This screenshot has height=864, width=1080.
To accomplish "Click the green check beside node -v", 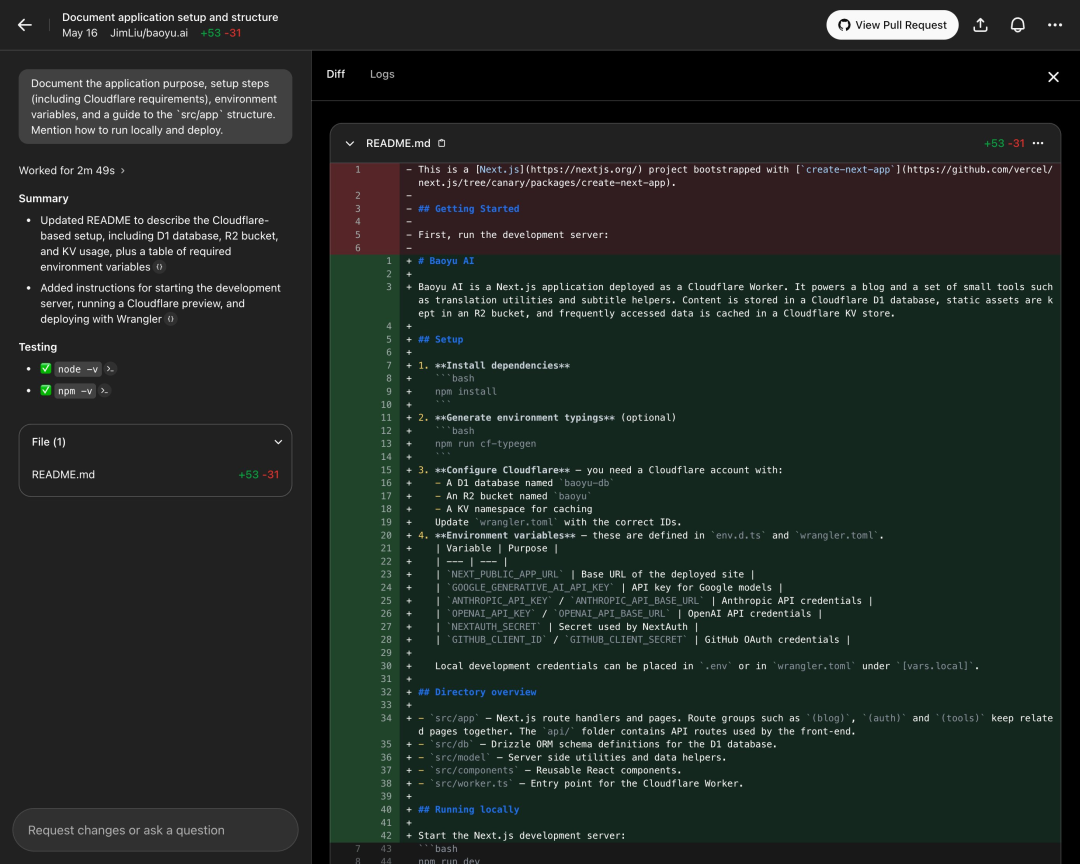I will (45, 369).
